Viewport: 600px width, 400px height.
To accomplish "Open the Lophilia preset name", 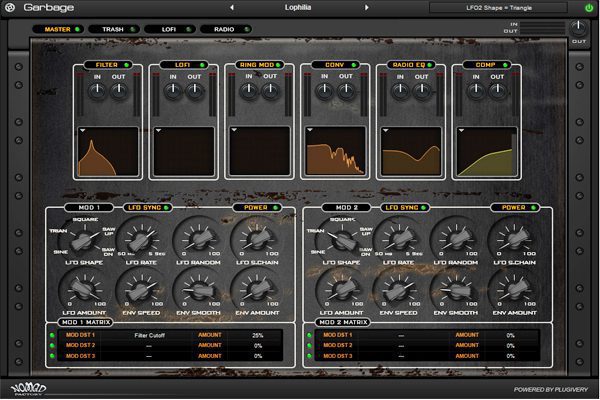I will 298,7.
